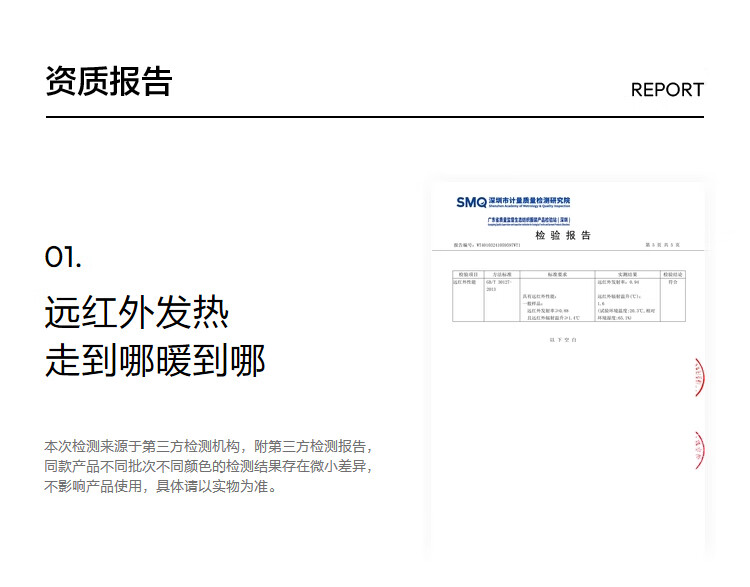Click the 走到哪暖到哪 slogan line
Viewport: 750px width, 587px height.
click(155, 361)
